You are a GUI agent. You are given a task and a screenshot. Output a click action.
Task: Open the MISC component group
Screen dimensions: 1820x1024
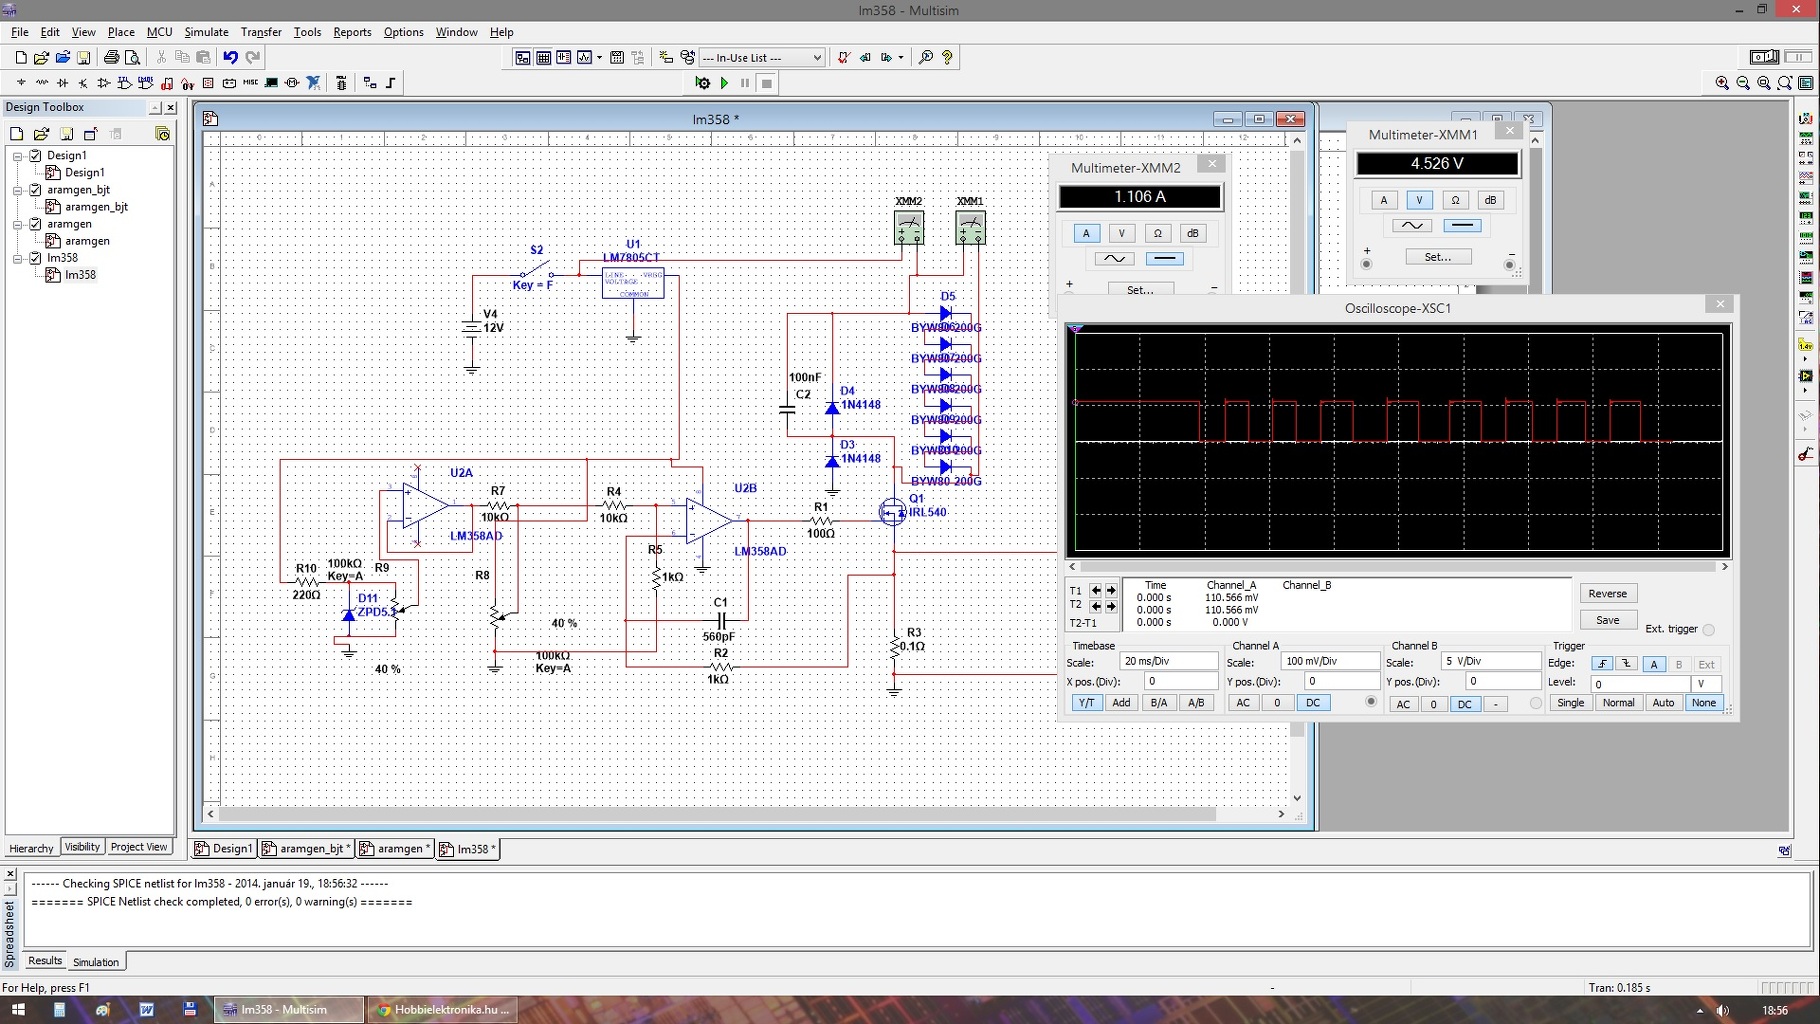tap(250, 83)
